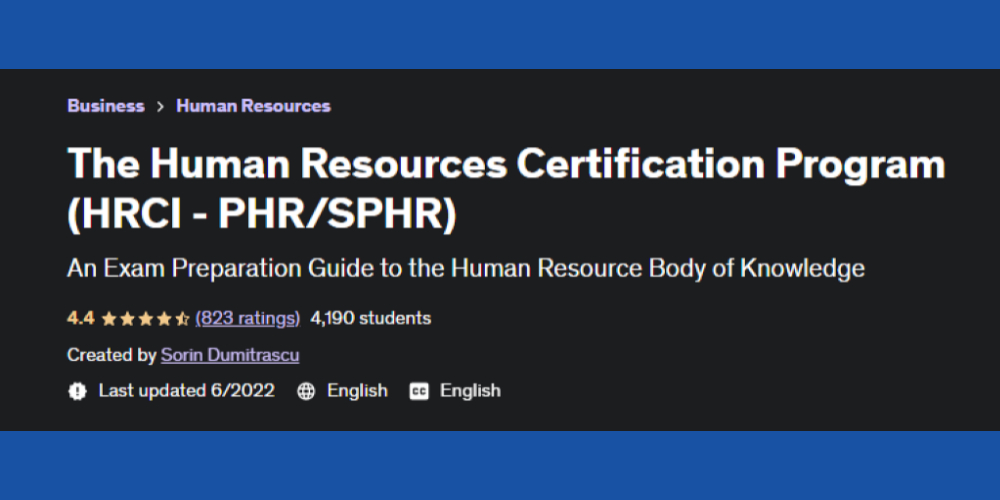Click the breadcrumb chevron separator
The height and width of the screenshot is (500, 1000).
coord(160,107)
